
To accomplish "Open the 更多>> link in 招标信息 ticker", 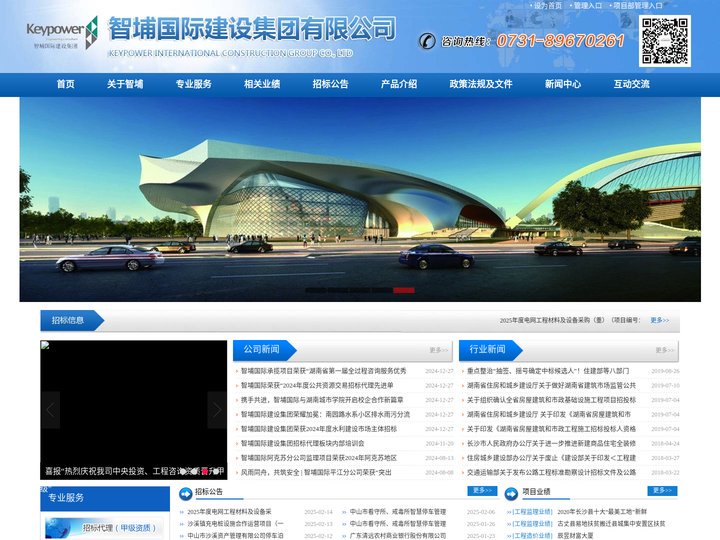I will point(659,321).
